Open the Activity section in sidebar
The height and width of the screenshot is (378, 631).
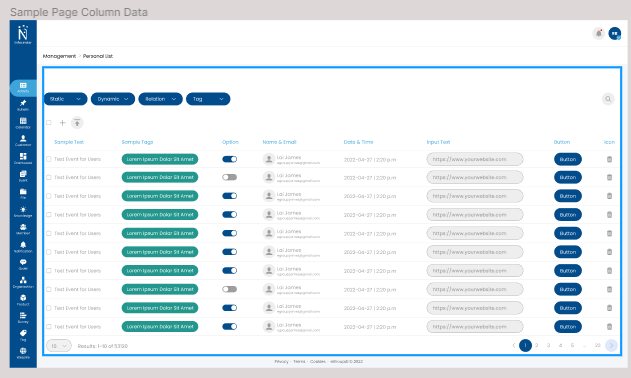pos(23,87)
